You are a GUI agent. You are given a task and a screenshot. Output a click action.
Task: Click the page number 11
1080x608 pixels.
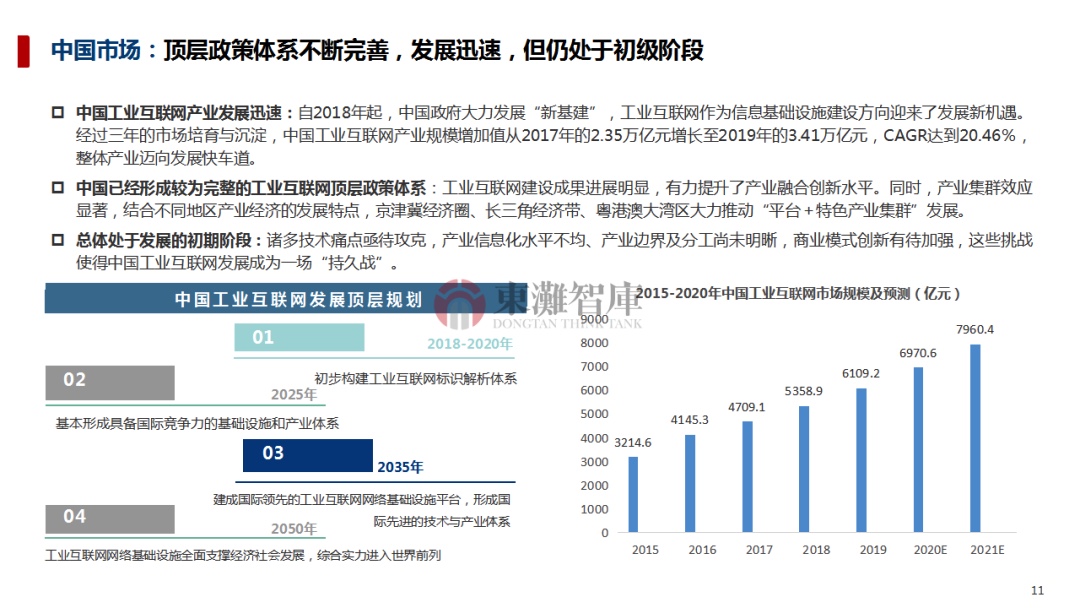point(1036,589)
